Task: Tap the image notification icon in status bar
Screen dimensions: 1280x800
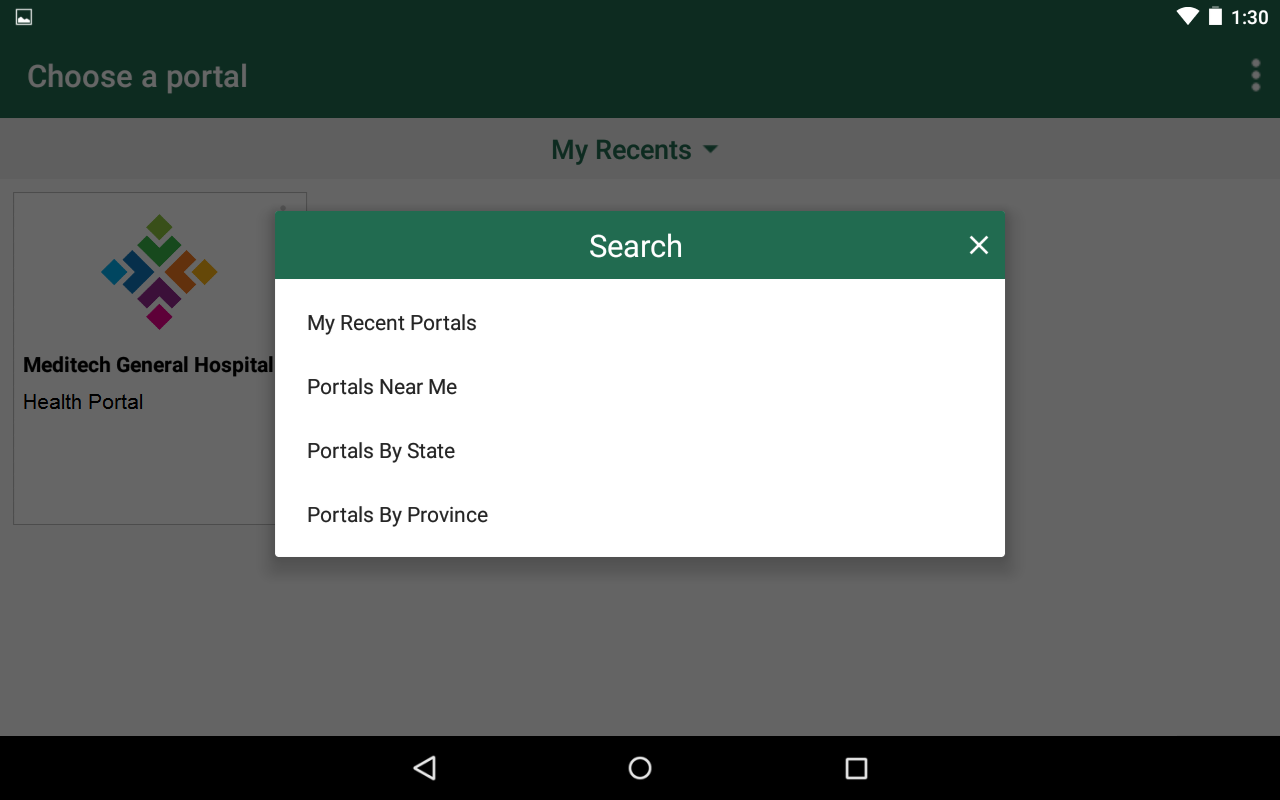Action: click(x=24, y=17)
